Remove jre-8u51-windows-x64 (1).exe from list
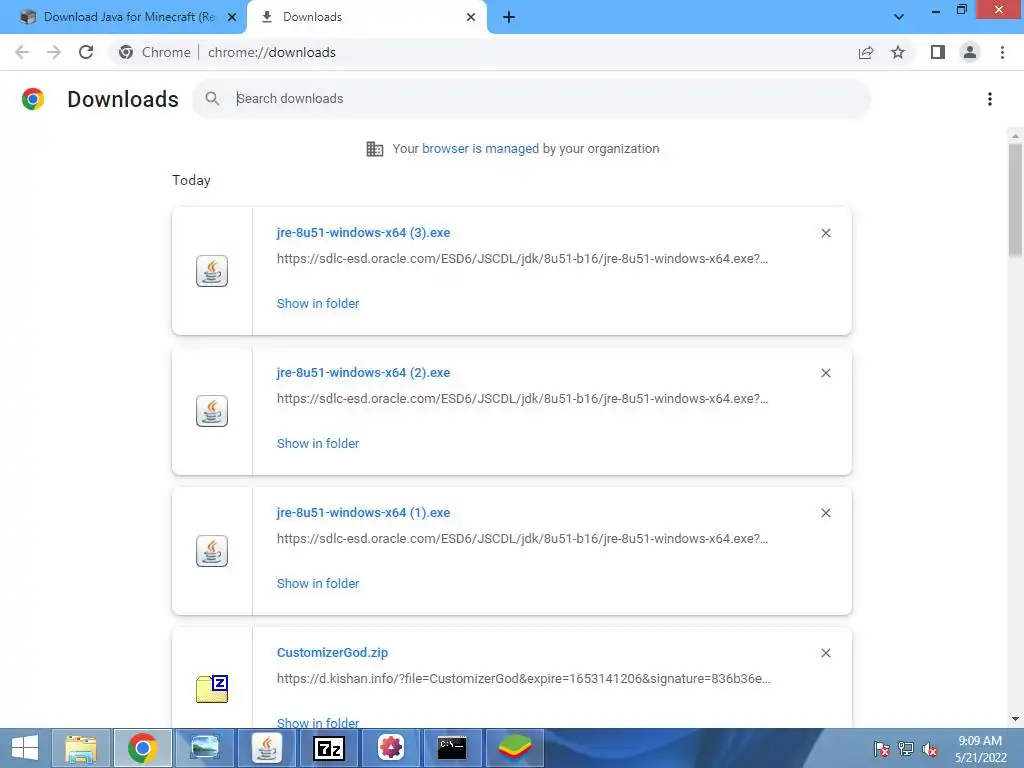Screen dimensions: 1024x768 (826, 513)
